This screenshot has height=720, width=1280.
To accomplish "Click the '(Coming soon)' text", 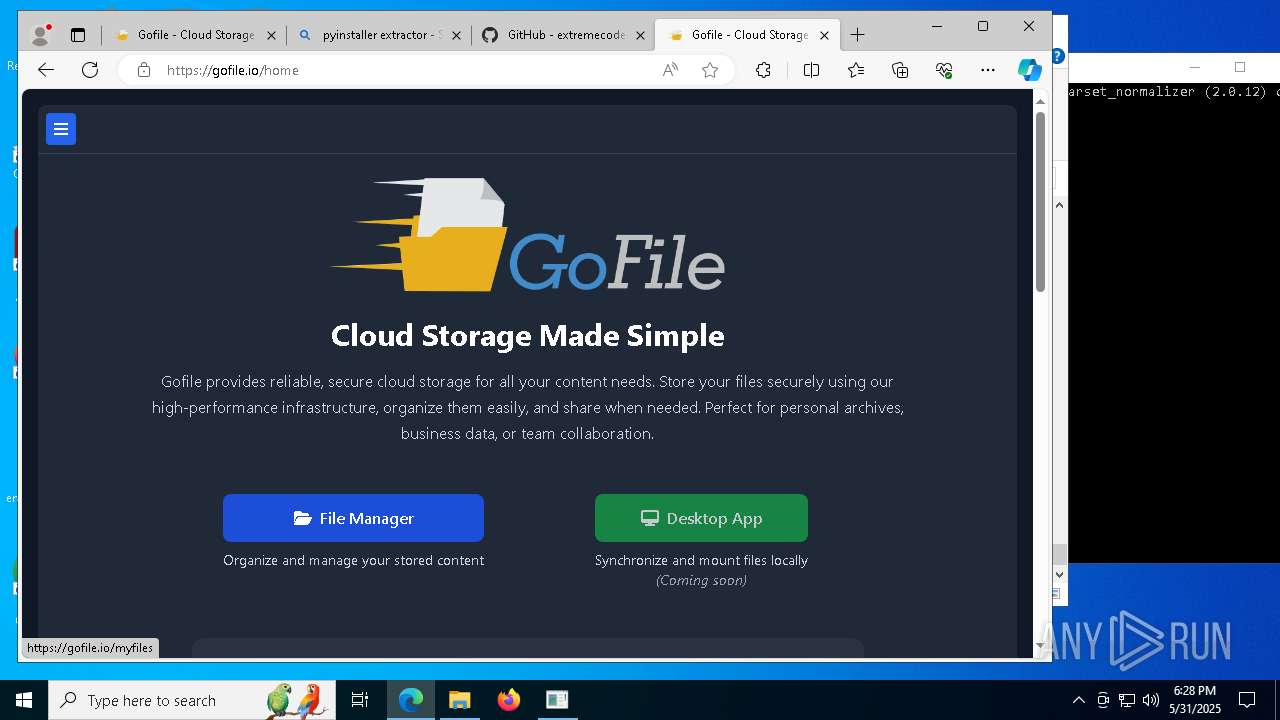I will point(701,580).
